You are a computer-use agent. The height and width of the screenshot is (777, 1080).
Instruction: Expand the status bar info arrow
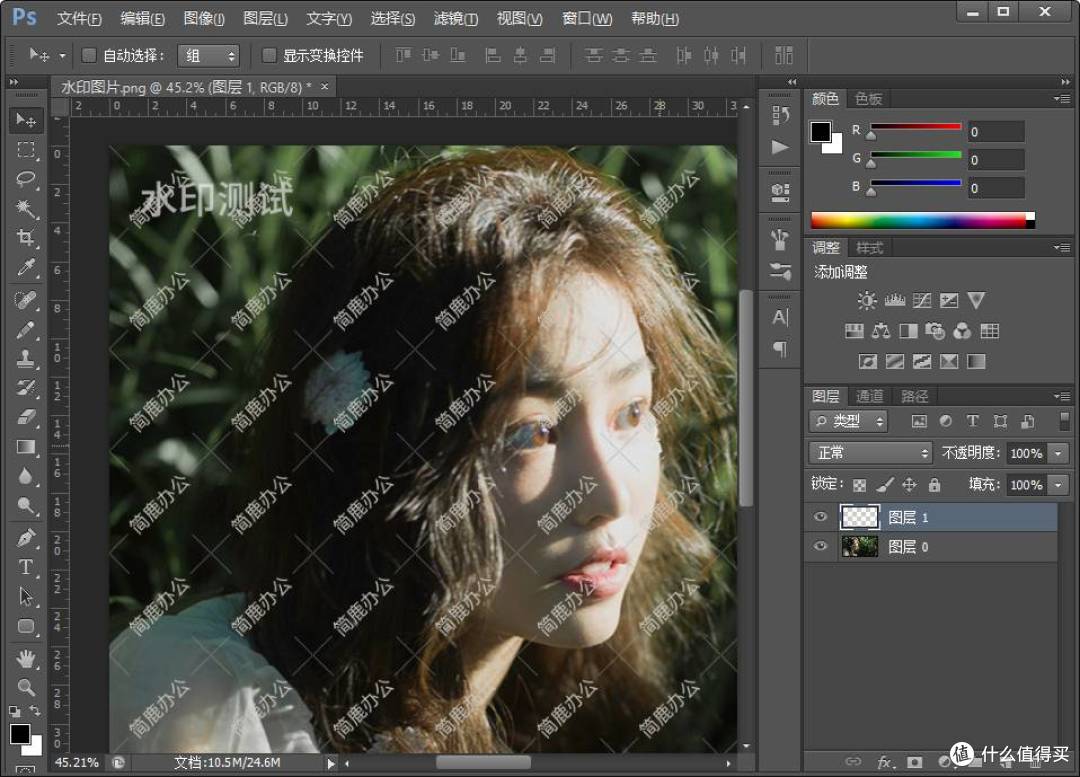click(331, 763)
